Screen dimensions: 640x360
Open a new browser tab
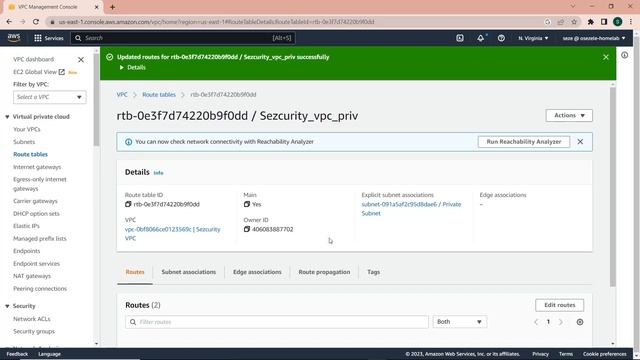tap(112, 7)
